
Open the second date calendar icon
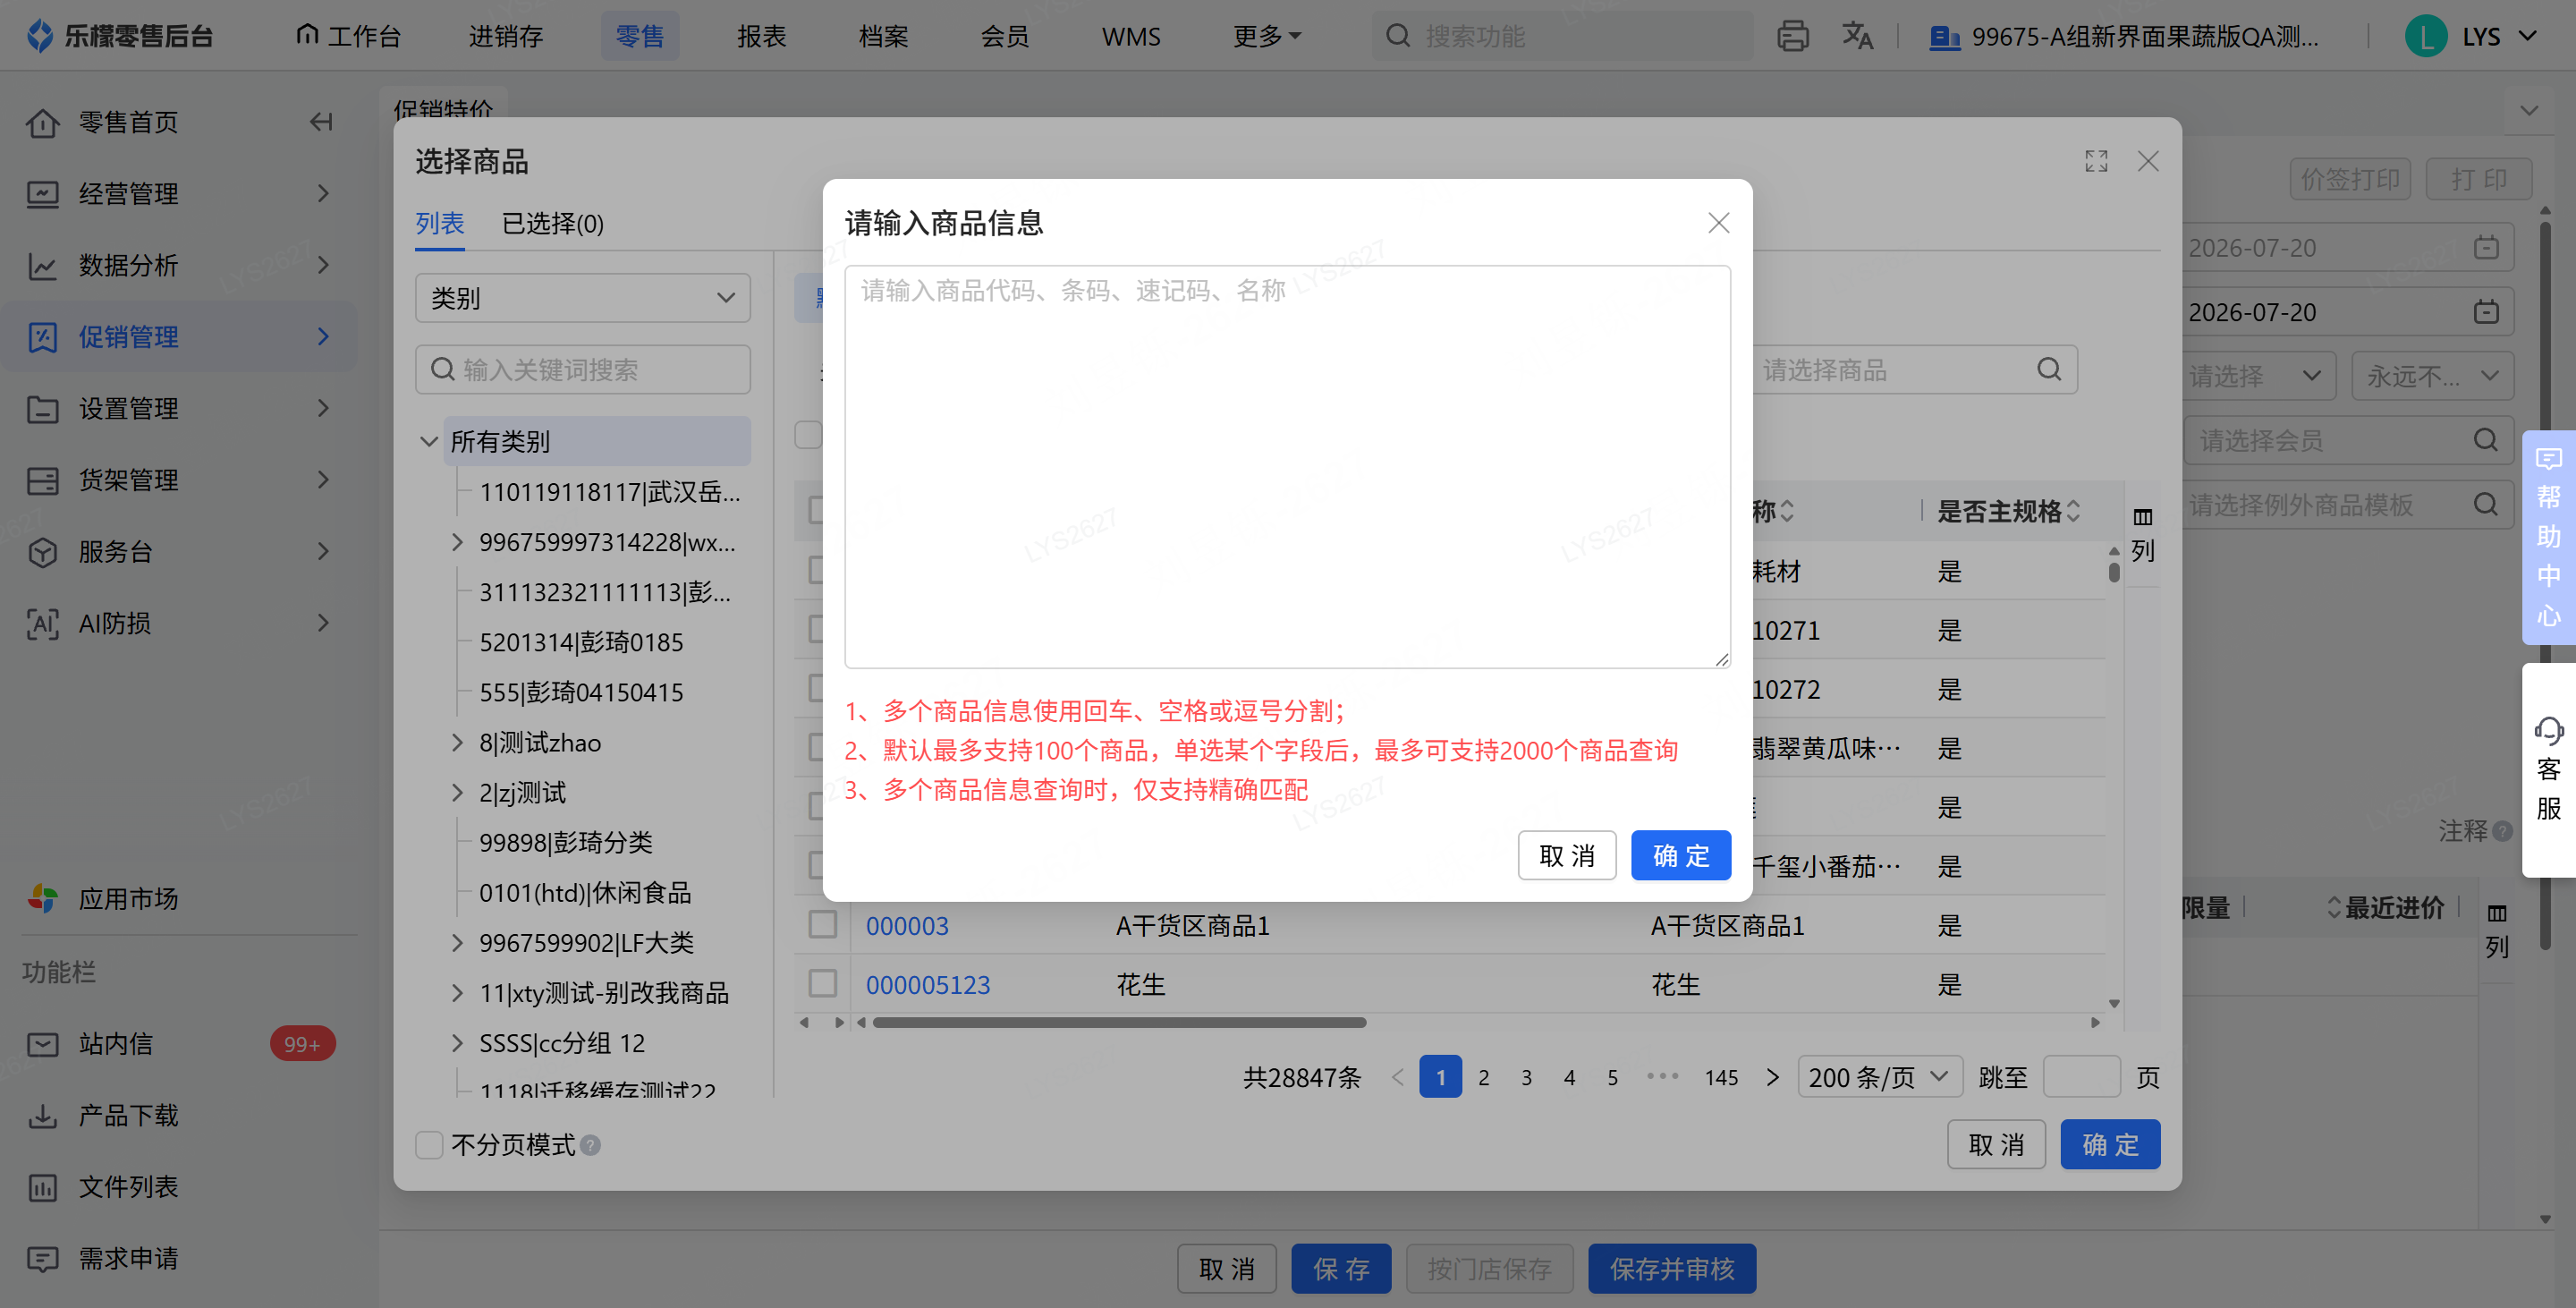[x=2486, y=312]
